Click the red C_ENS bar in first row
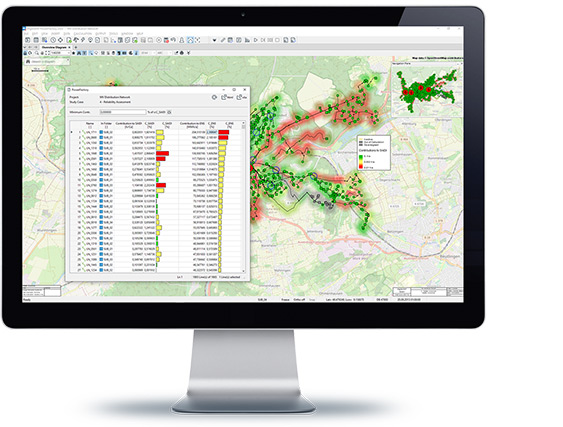Screen dimensions: 563x427 click(223, 132)
